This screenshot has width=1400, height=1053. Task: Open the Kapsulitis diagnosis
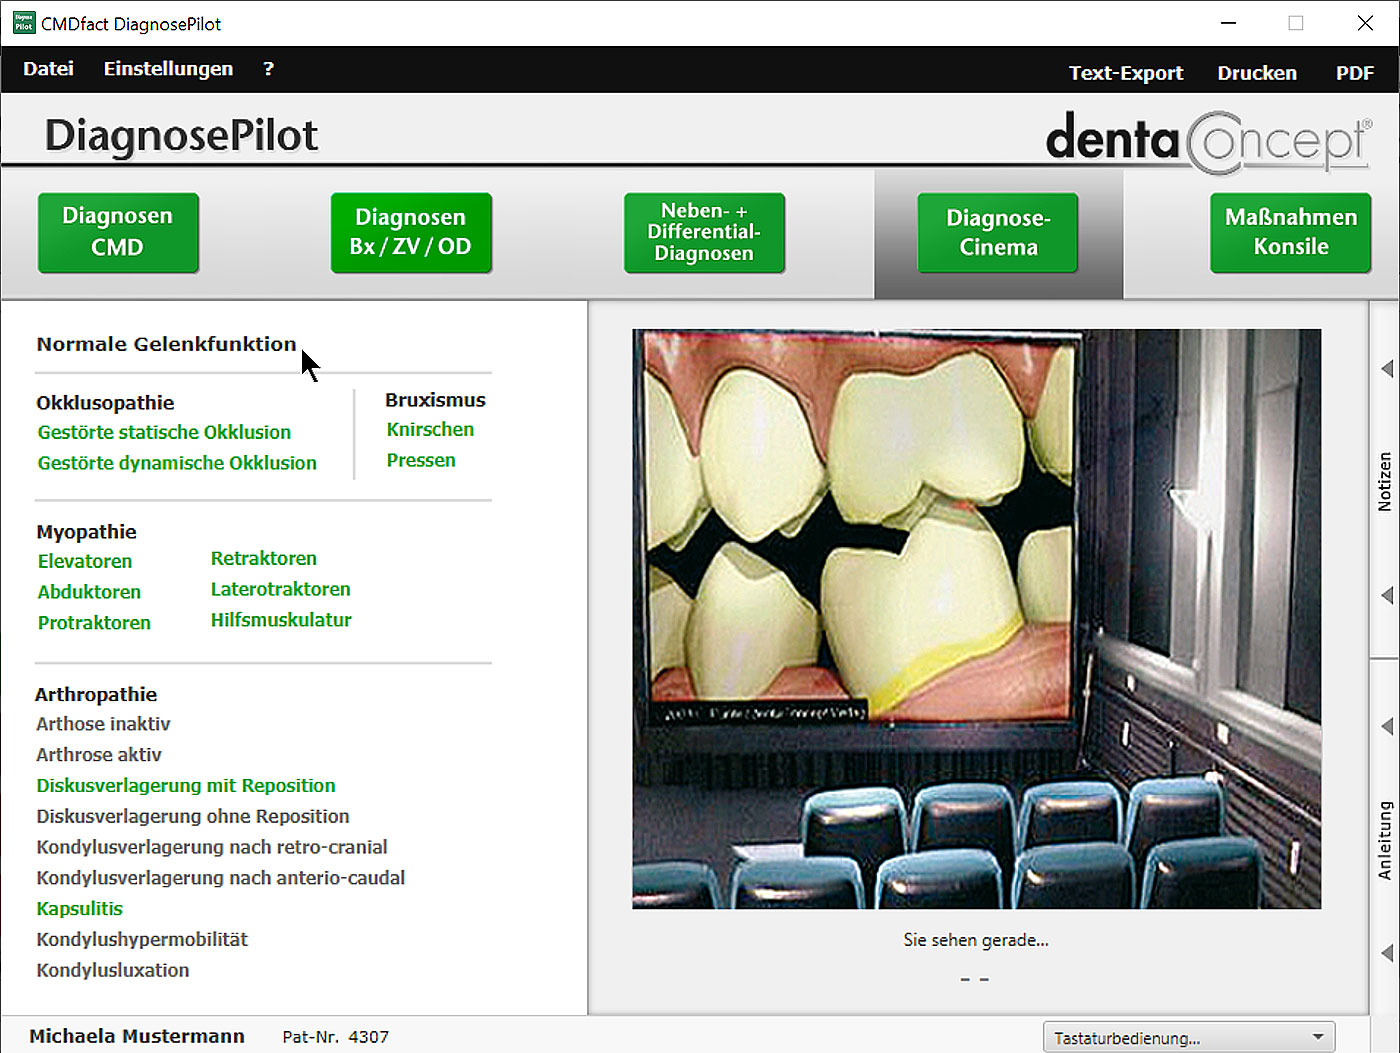tap(79, 909)
